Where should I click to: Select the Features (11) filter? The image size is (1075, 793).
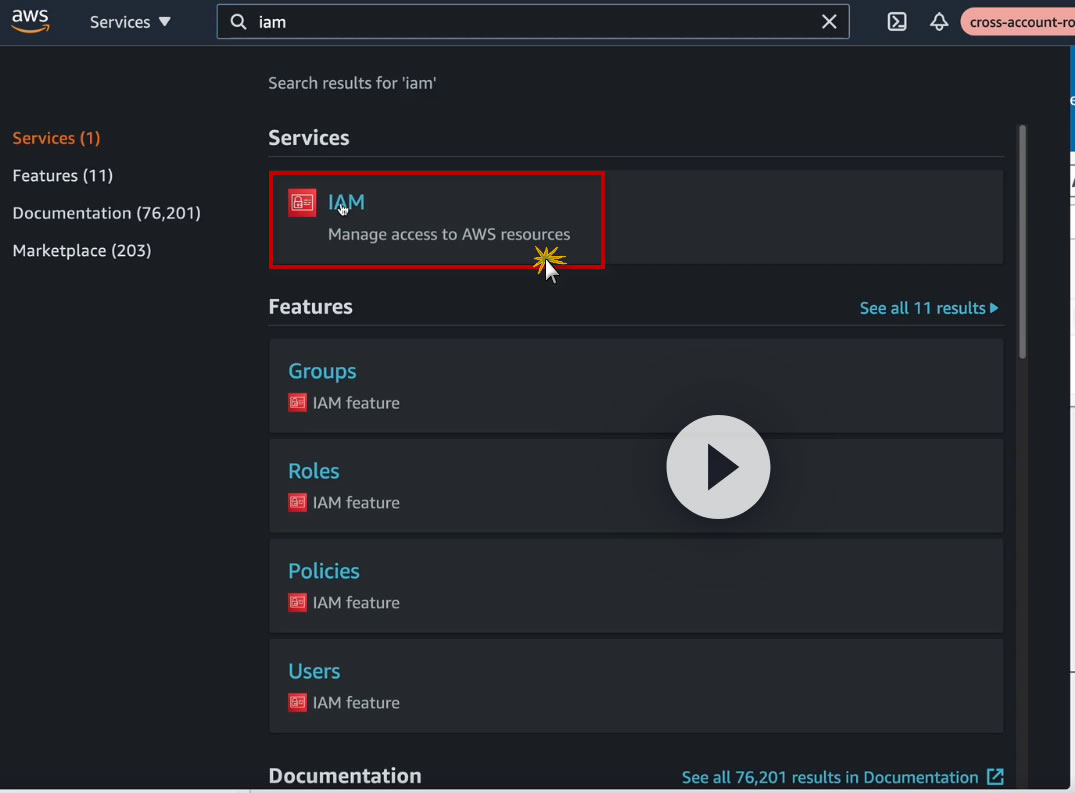(x=62, y=175)
